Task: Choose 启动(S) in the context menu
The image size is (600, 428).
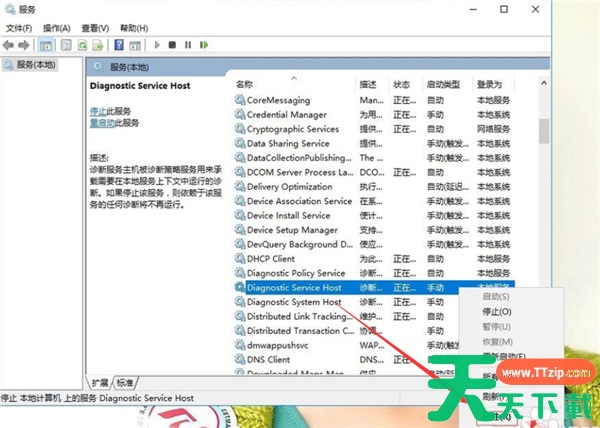Action: point(496,297)
